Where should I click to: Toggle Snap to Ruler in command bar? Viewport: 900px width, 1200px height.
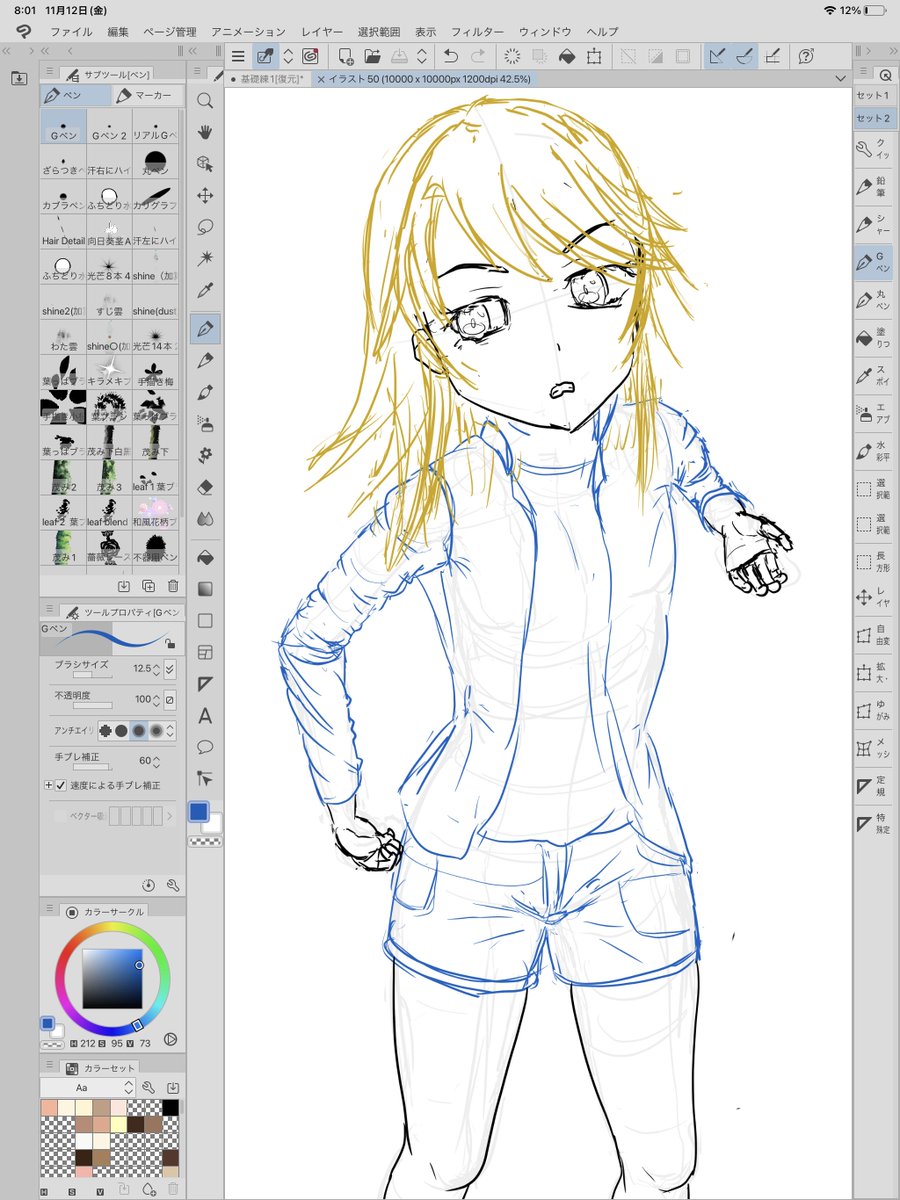point(716,57)
